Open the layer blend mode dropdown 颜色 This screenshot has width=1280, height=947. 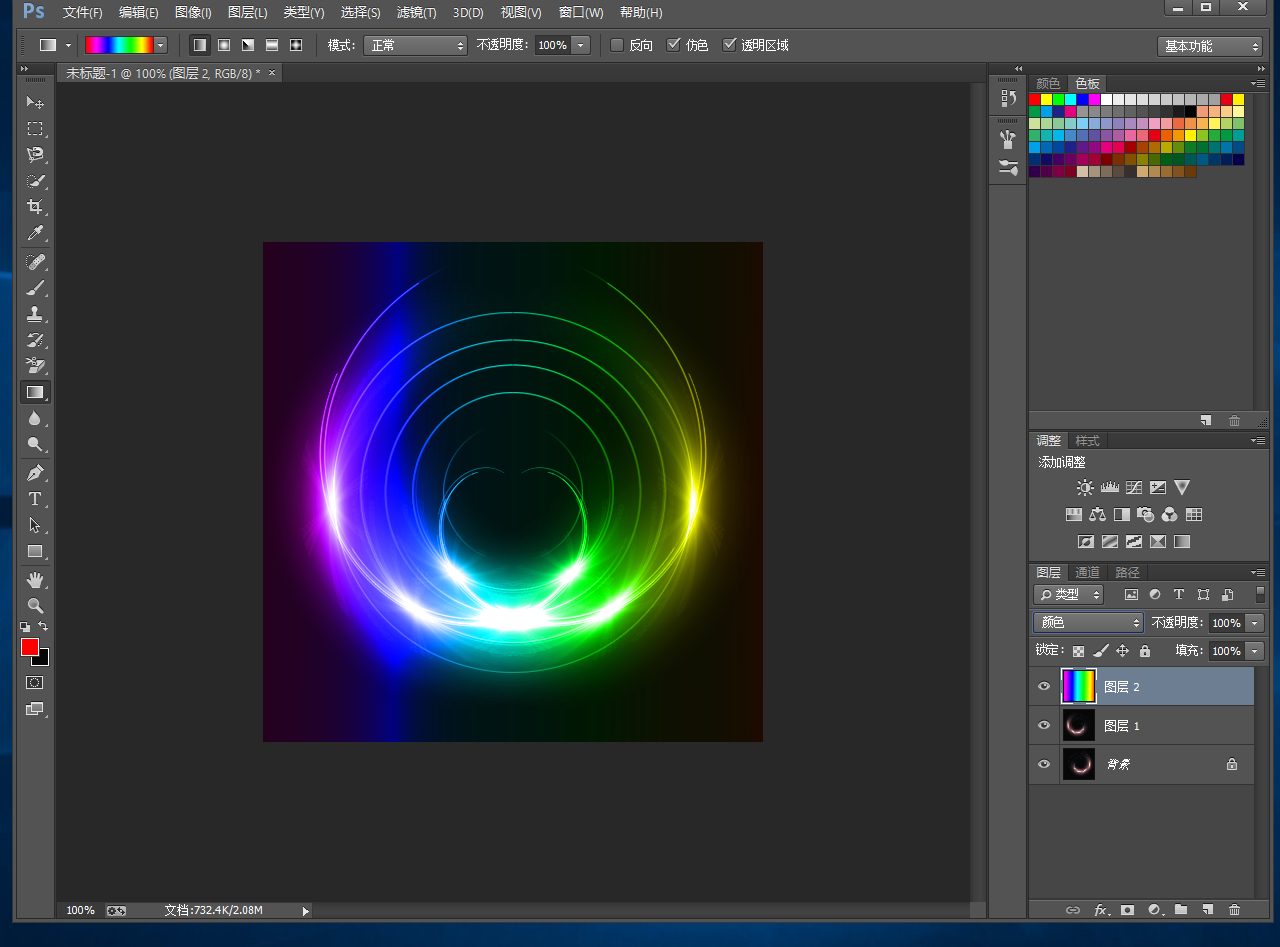tap(1088, 622)
